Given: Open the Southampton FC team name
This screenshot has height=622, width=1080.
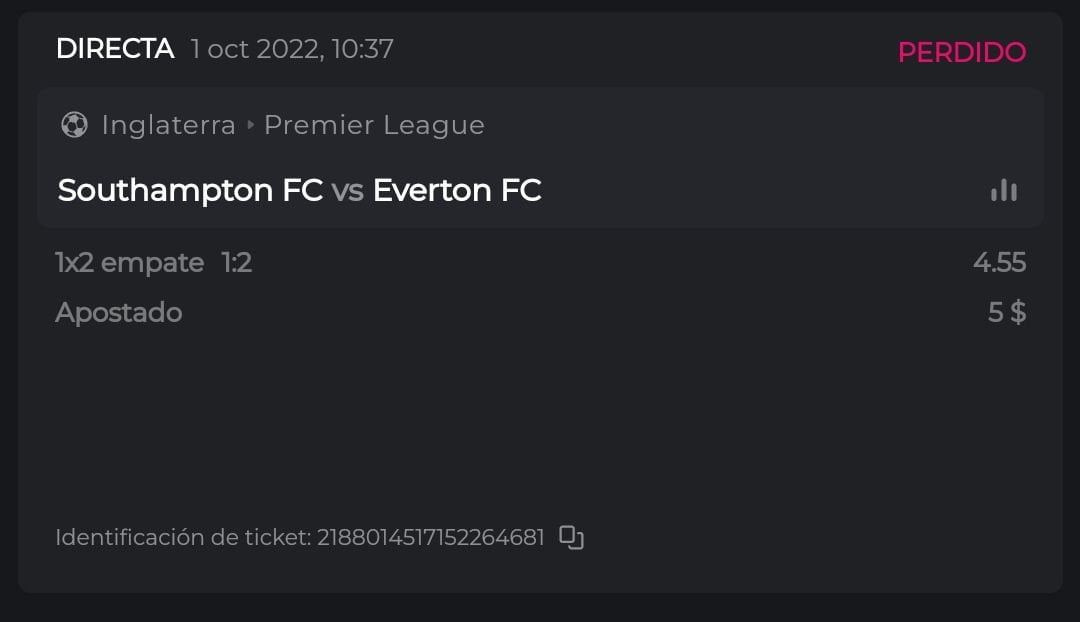Looking at the screenshot, I should (190, 190).
